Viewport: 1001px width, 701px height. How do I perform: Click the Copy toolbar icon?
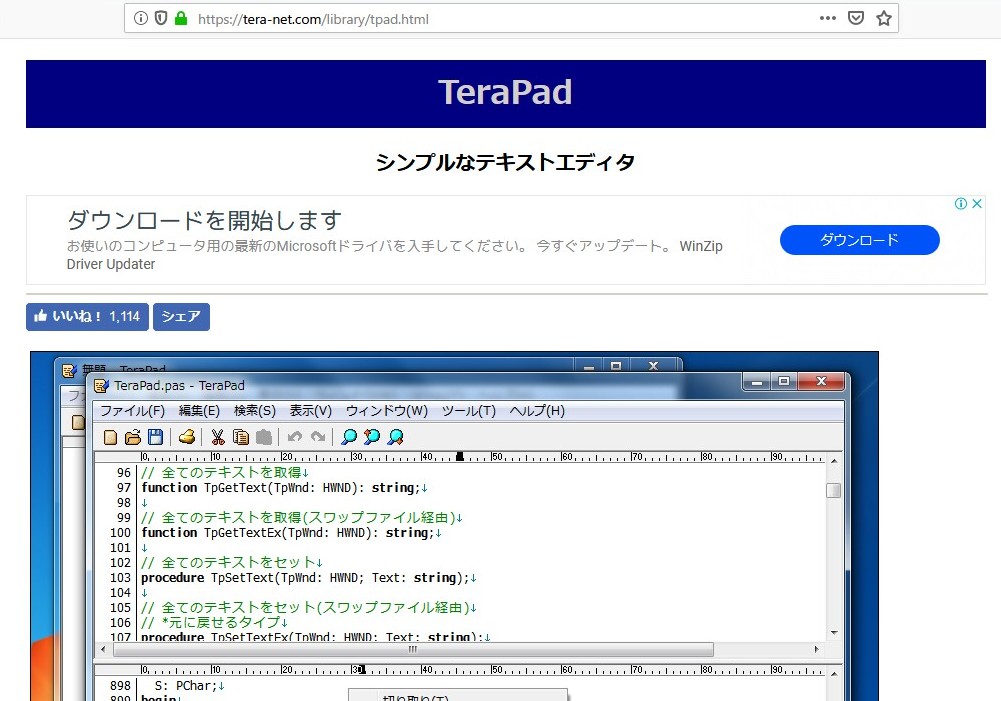[x=241, y=437]
